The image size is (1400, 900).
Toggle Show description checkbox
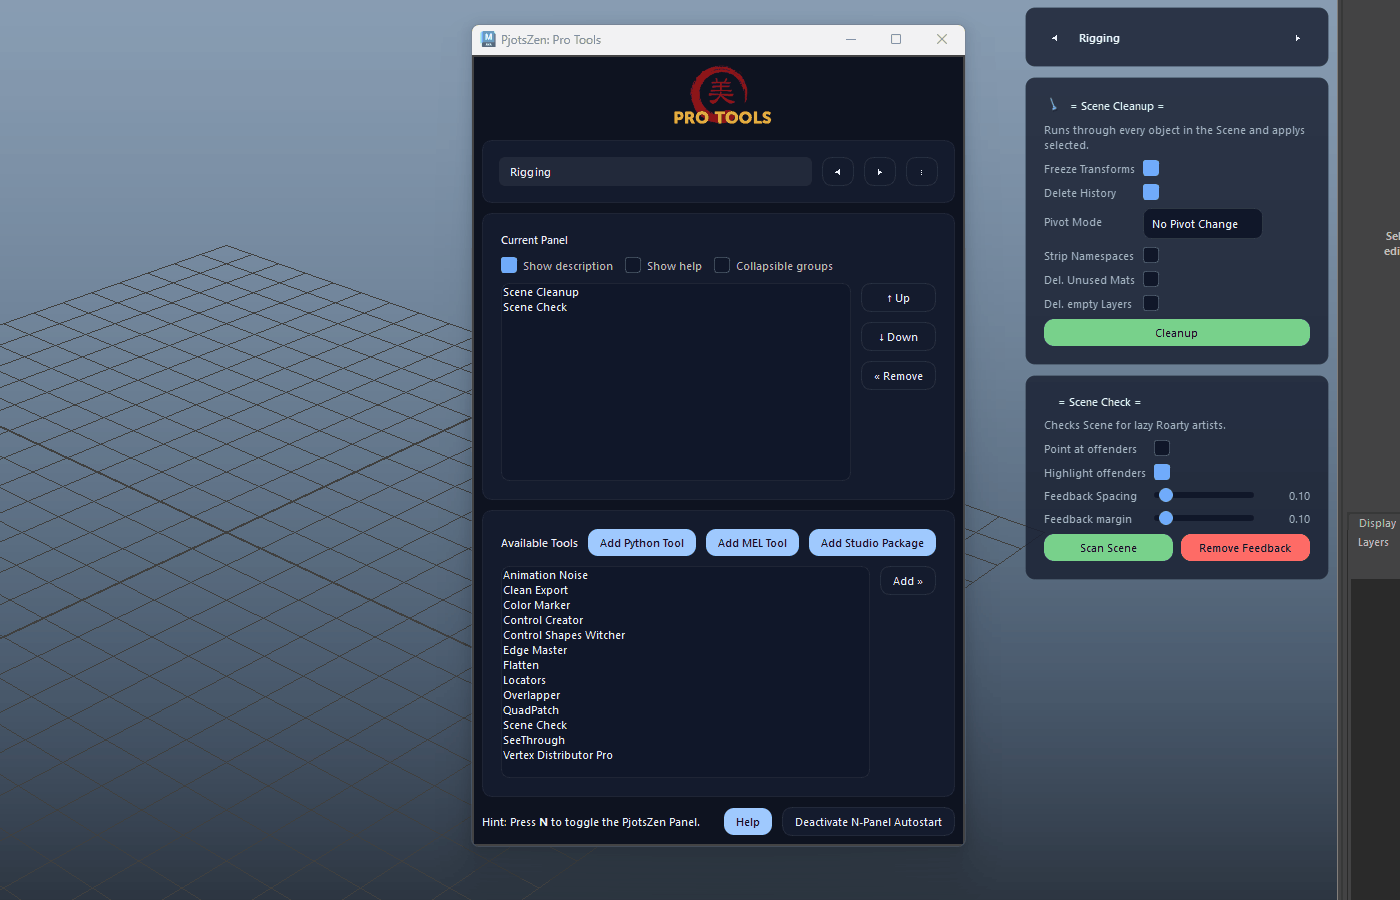click(x=509, y=265)
